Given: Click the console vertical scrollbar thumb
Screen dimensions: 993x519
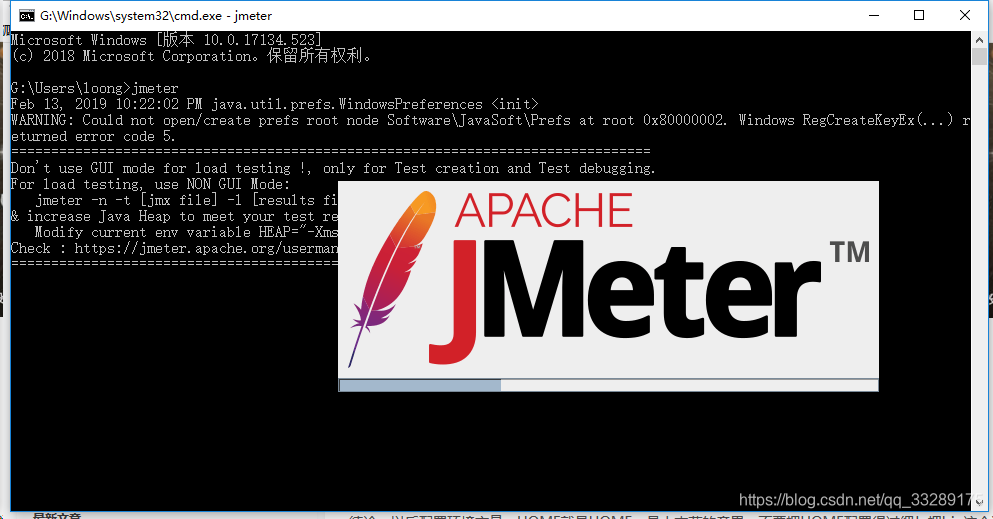Looking at the screenshot, I should point(980,56).
